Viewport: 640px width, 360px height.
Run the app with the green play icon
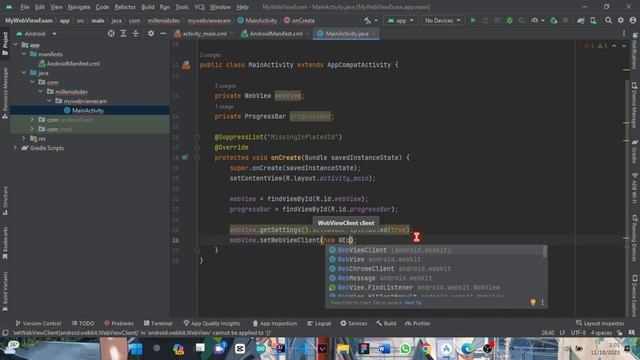click(x=473, y=20)
